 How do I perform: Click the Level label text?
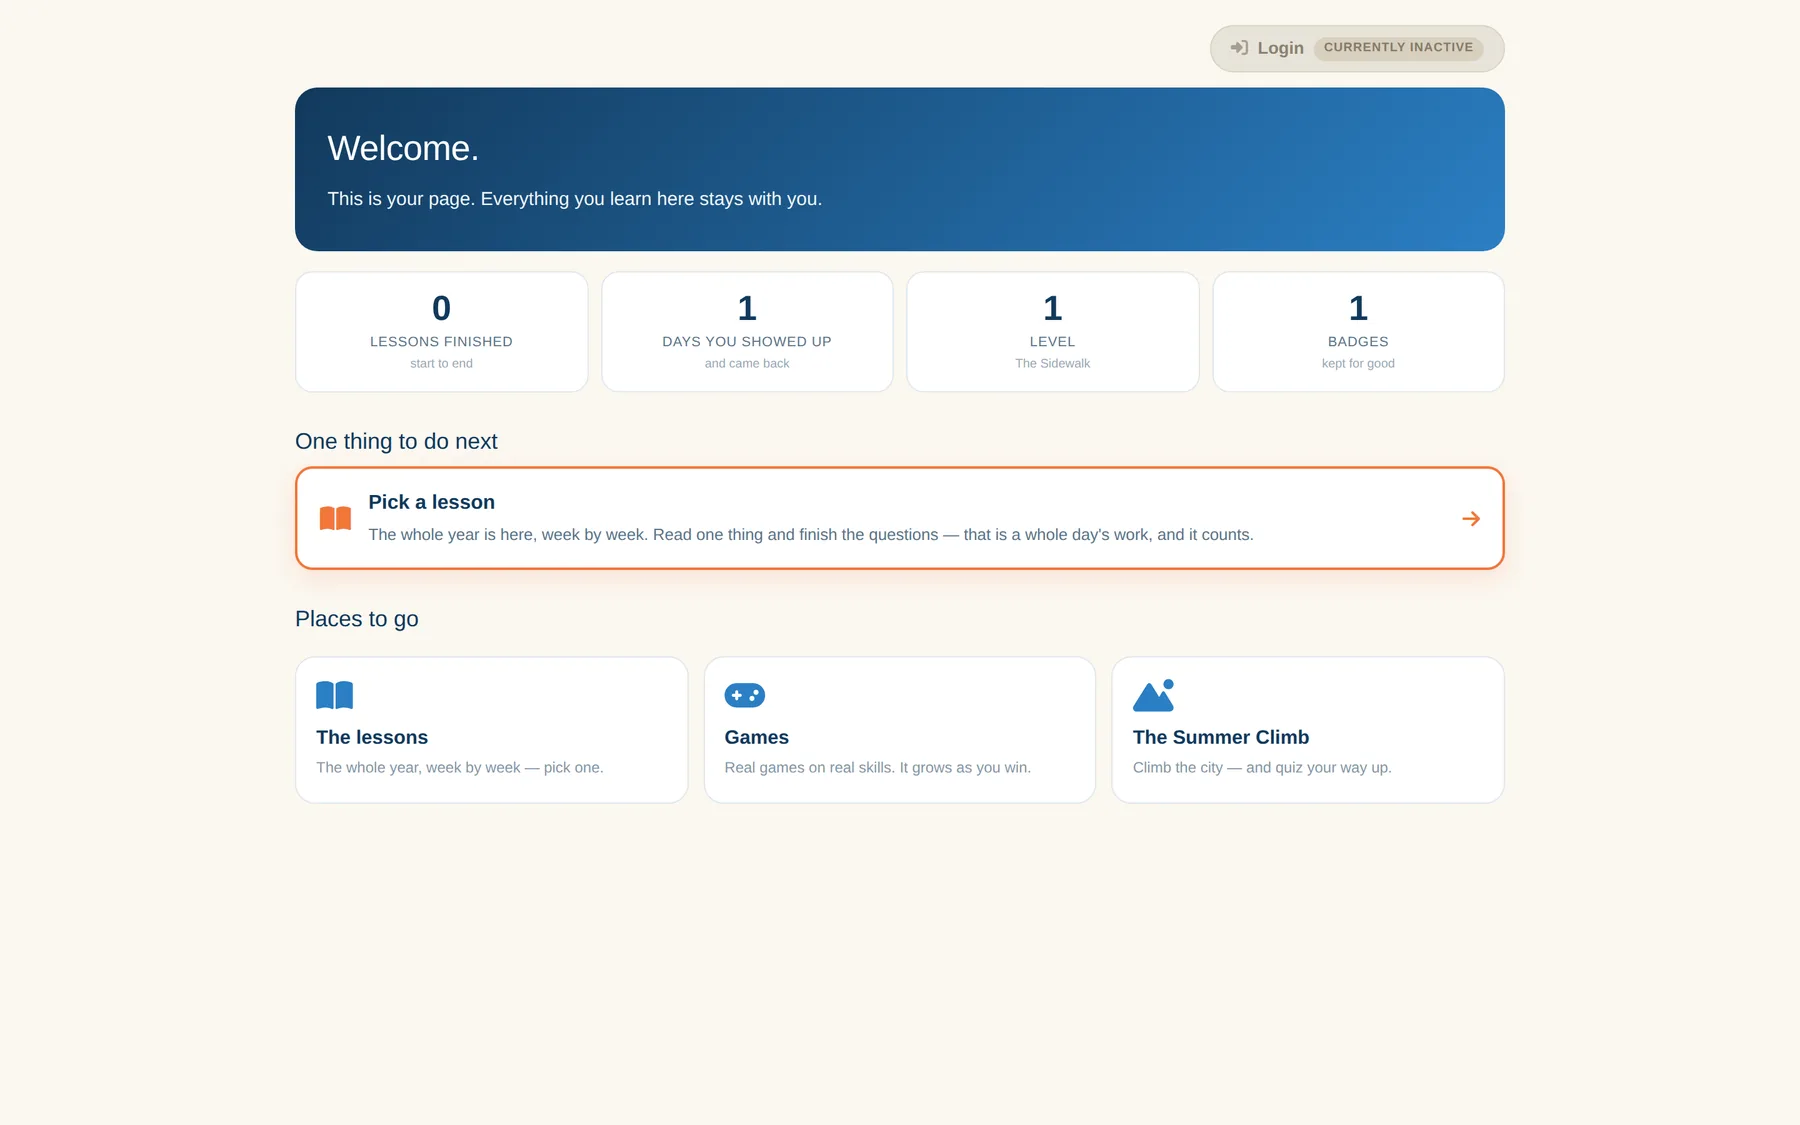pos(1052,342)
